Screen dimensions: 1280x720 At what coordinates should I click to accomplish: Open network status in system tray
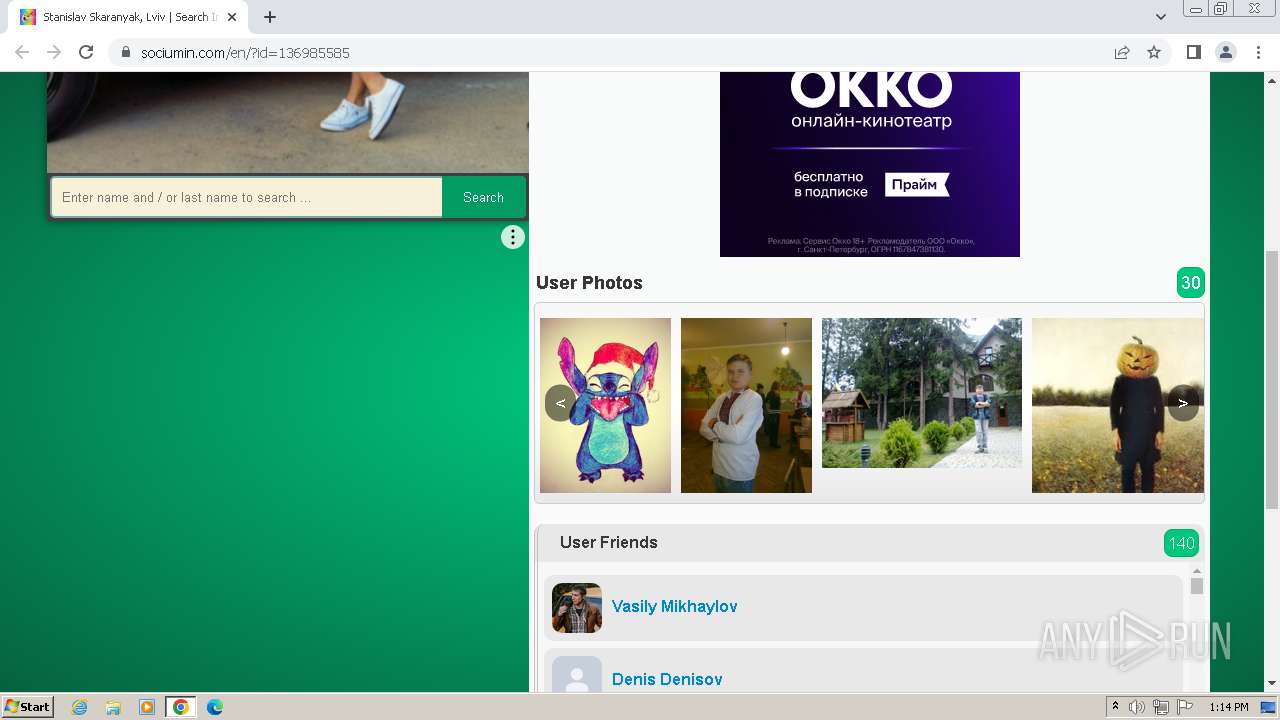coord(1161,707)
